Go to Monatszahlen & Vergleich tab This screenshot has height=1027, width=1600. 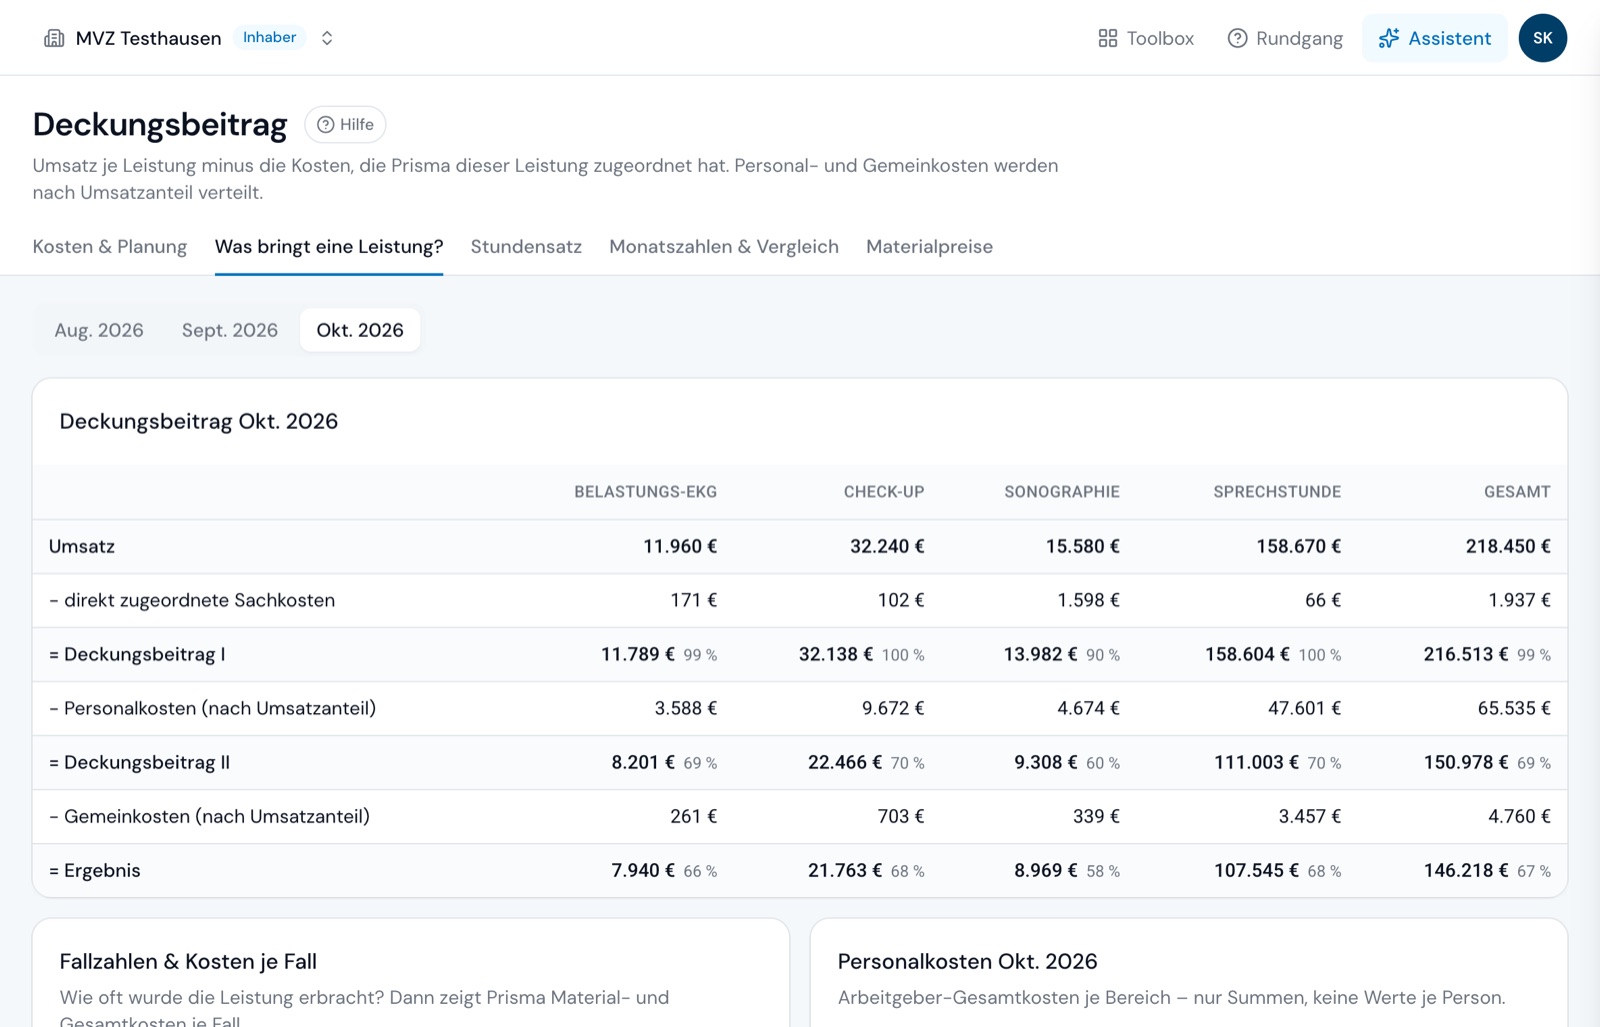(x=724, y=246)
